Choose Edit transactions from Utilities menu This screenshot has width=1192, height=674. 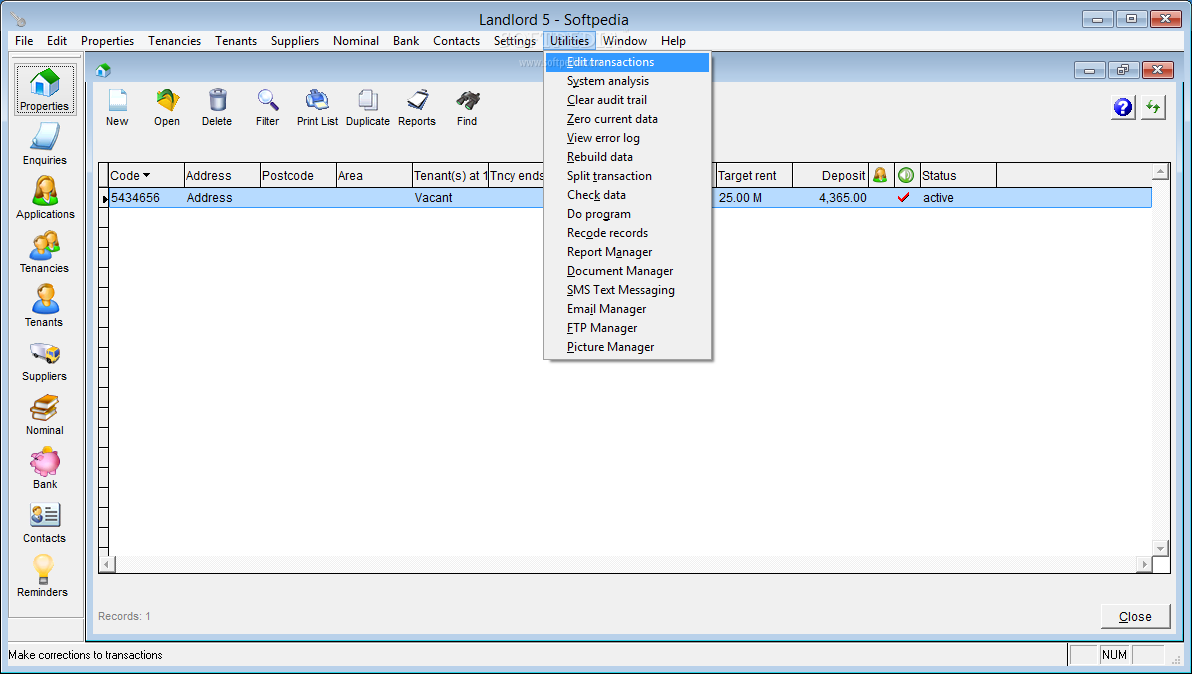627,62
